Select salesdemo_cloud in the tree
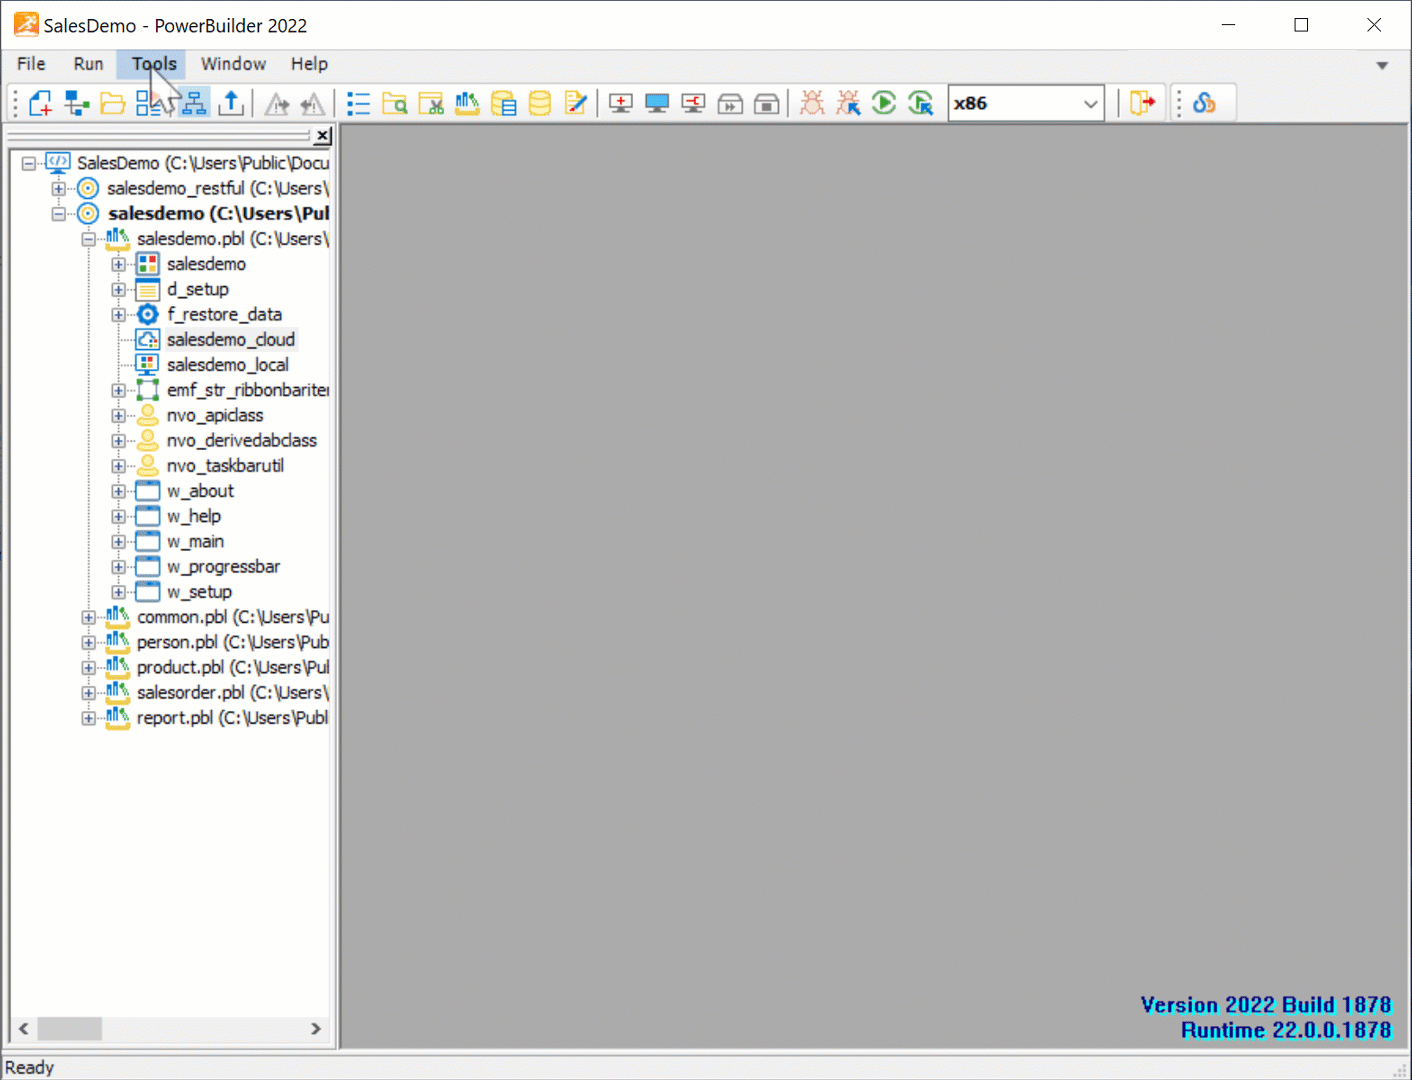 tap(231, 340)
